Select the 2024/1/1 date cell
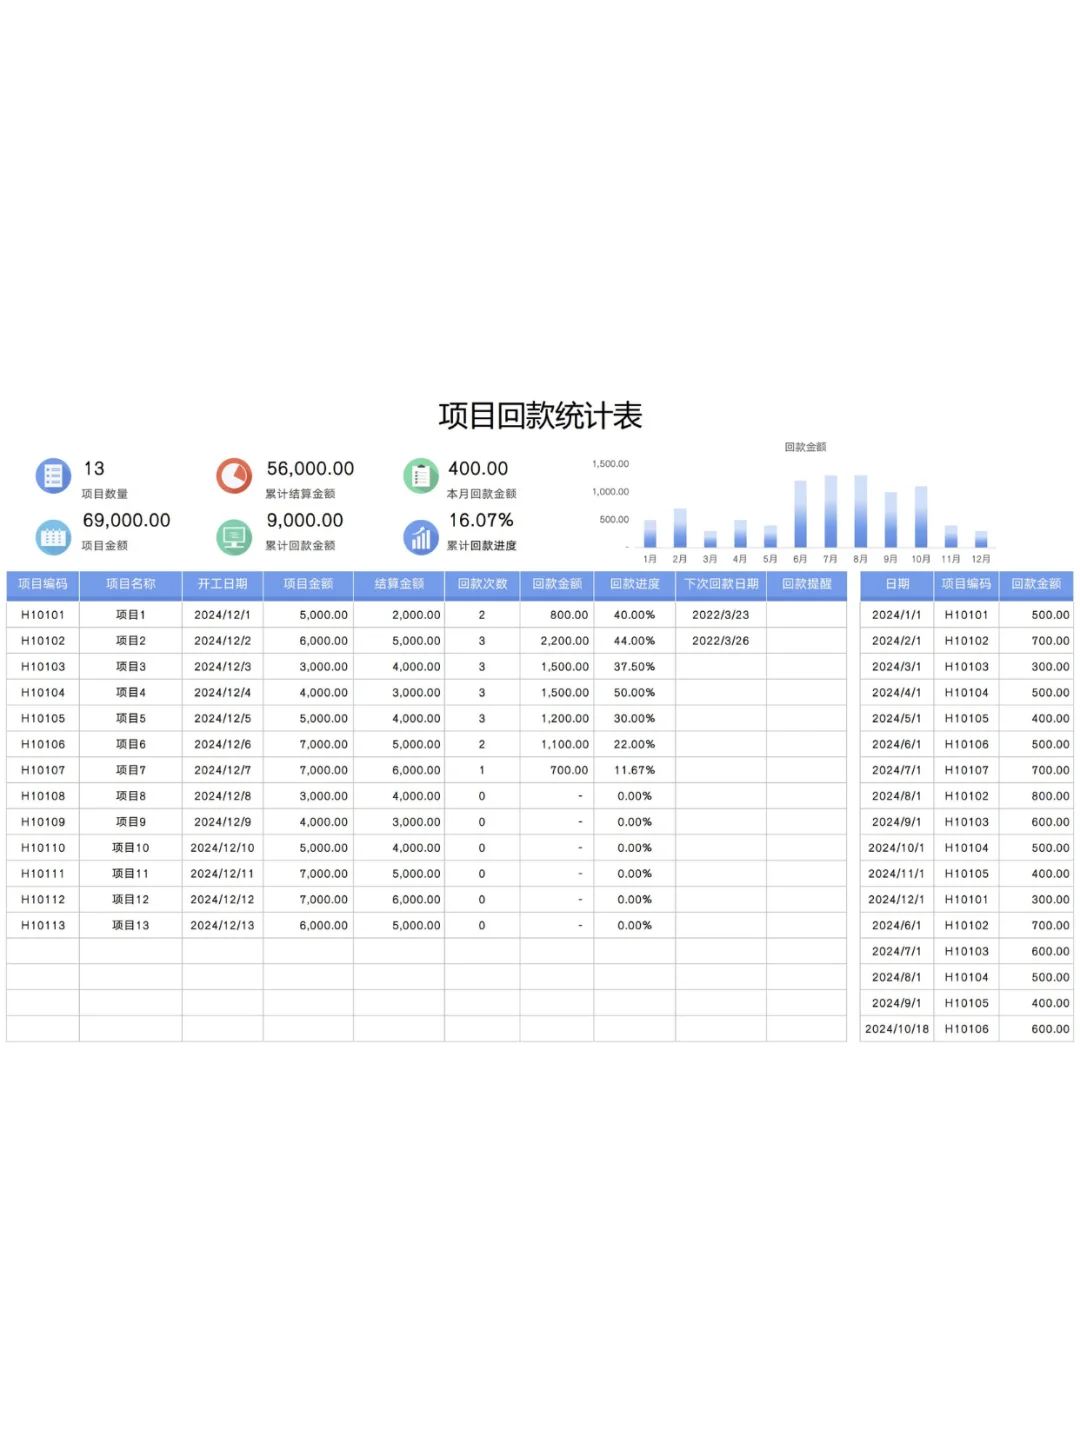Viewport: 1080px width, 1443px height. [896, 614]
